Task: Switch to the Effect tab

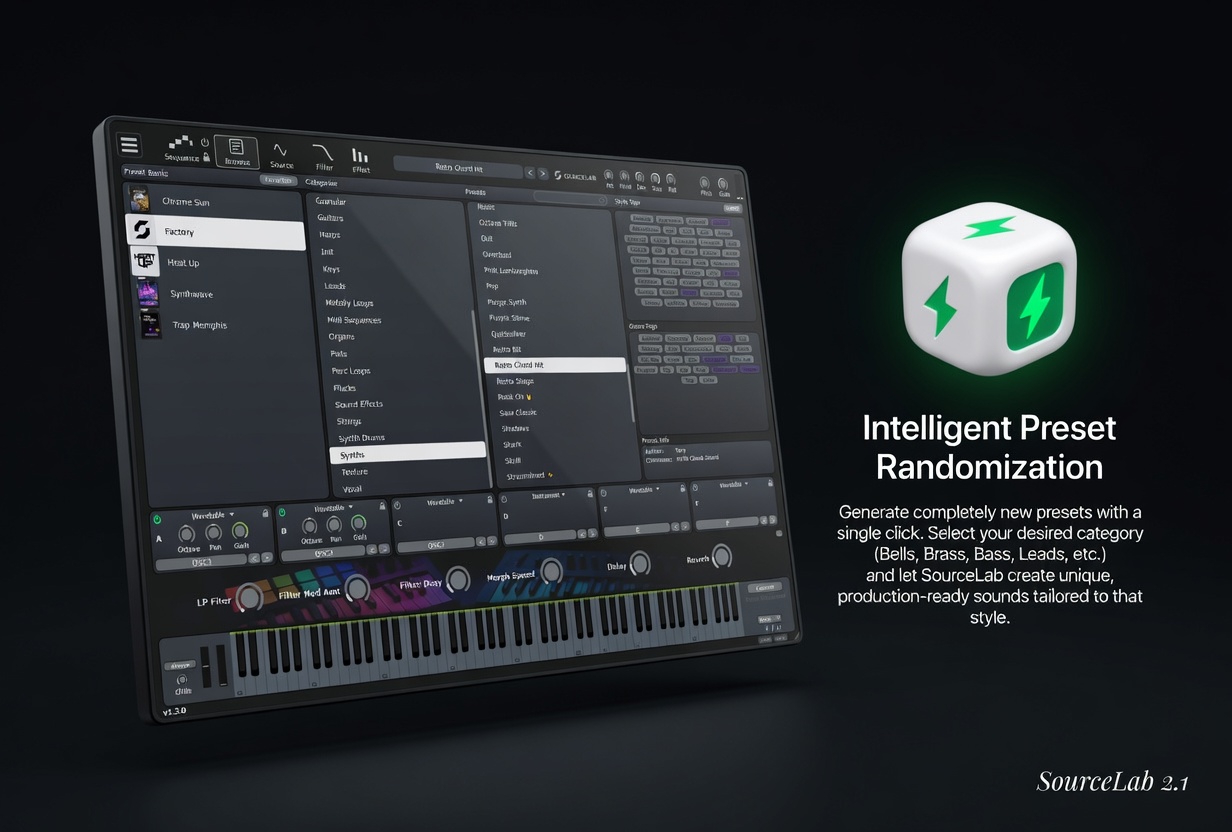Action: tap(360, 159)
